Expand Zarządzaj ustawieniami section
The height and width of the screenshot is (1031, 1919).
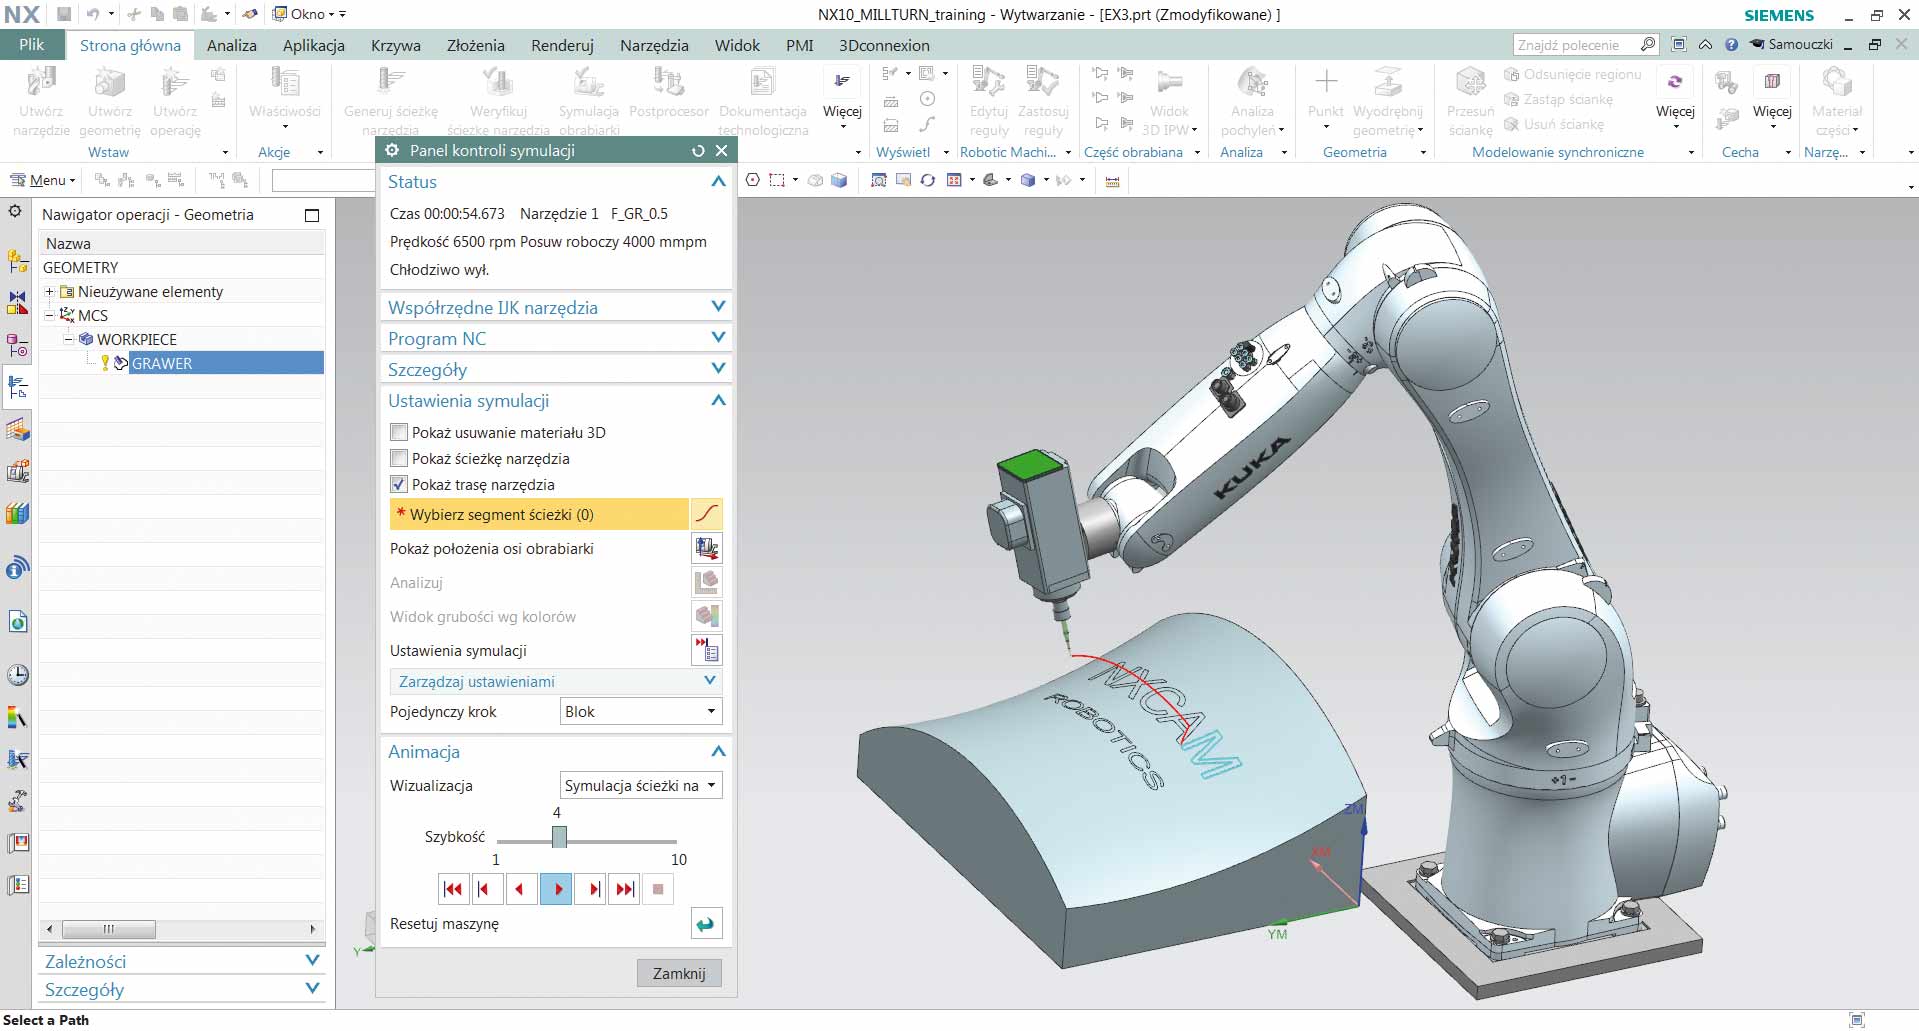[710, 680]
